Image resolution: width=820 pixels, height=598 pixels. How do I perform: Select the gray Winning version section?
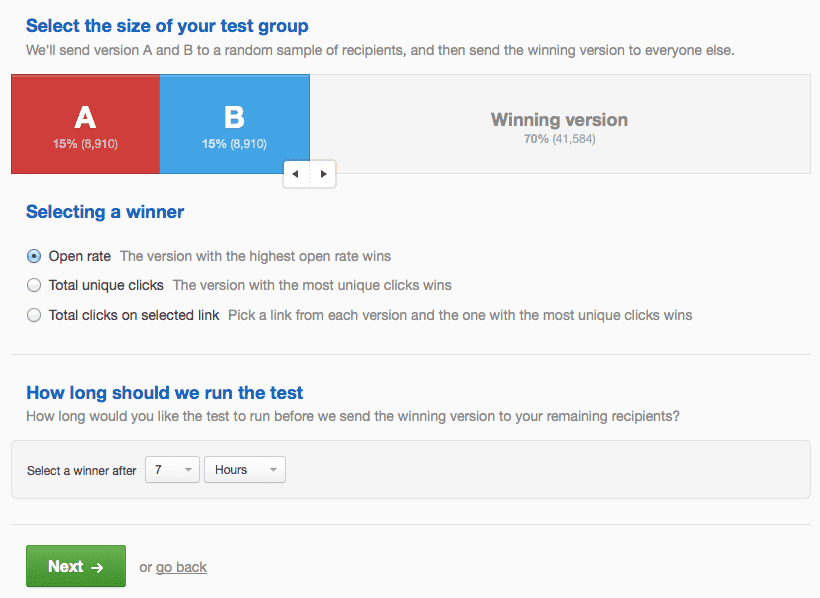[x=558, y=122]
